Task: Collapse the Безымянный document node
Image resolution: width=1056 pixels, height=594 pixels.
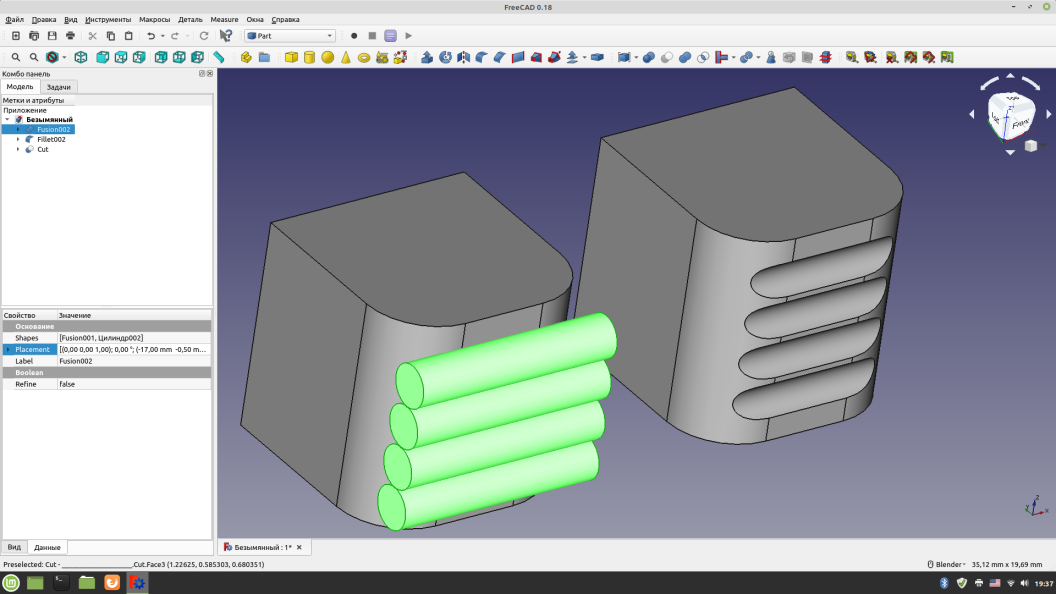Action: (x=7, y=119)
